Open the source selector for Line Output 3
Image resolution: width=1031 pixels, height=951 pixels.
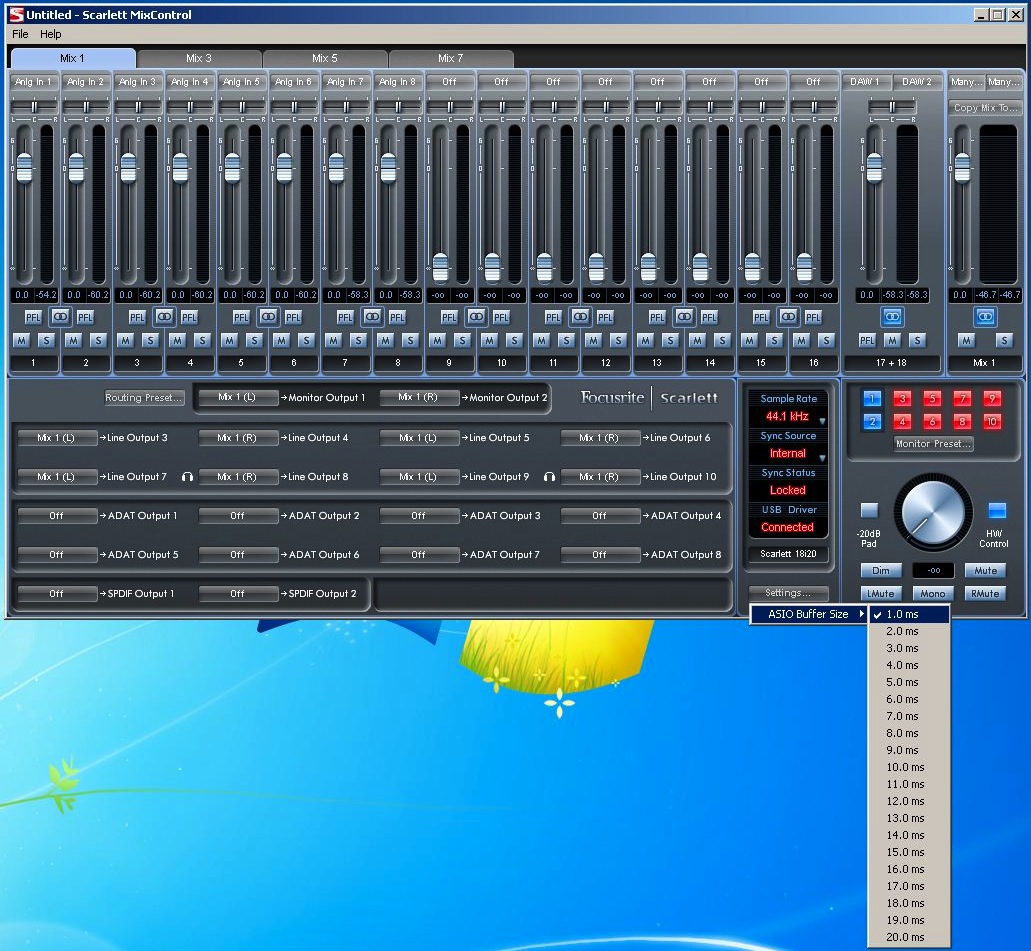[x=56, y=437]
